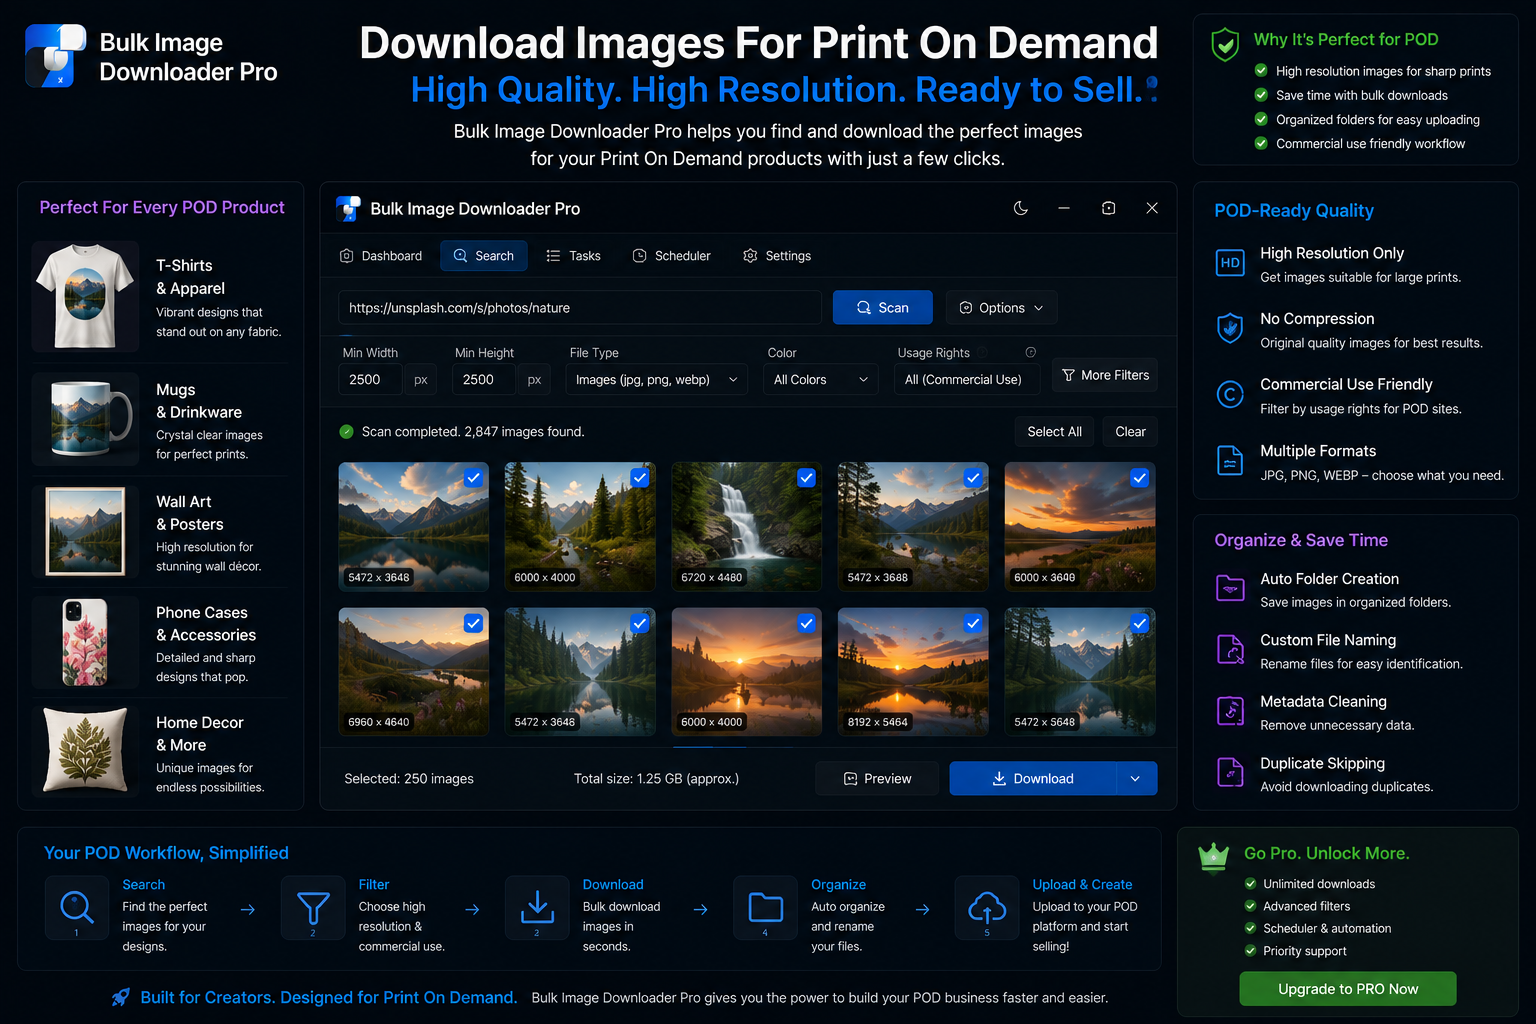Click the HD High Resolution Only icon
1536x1024 pixels.
coord(1230,263)
